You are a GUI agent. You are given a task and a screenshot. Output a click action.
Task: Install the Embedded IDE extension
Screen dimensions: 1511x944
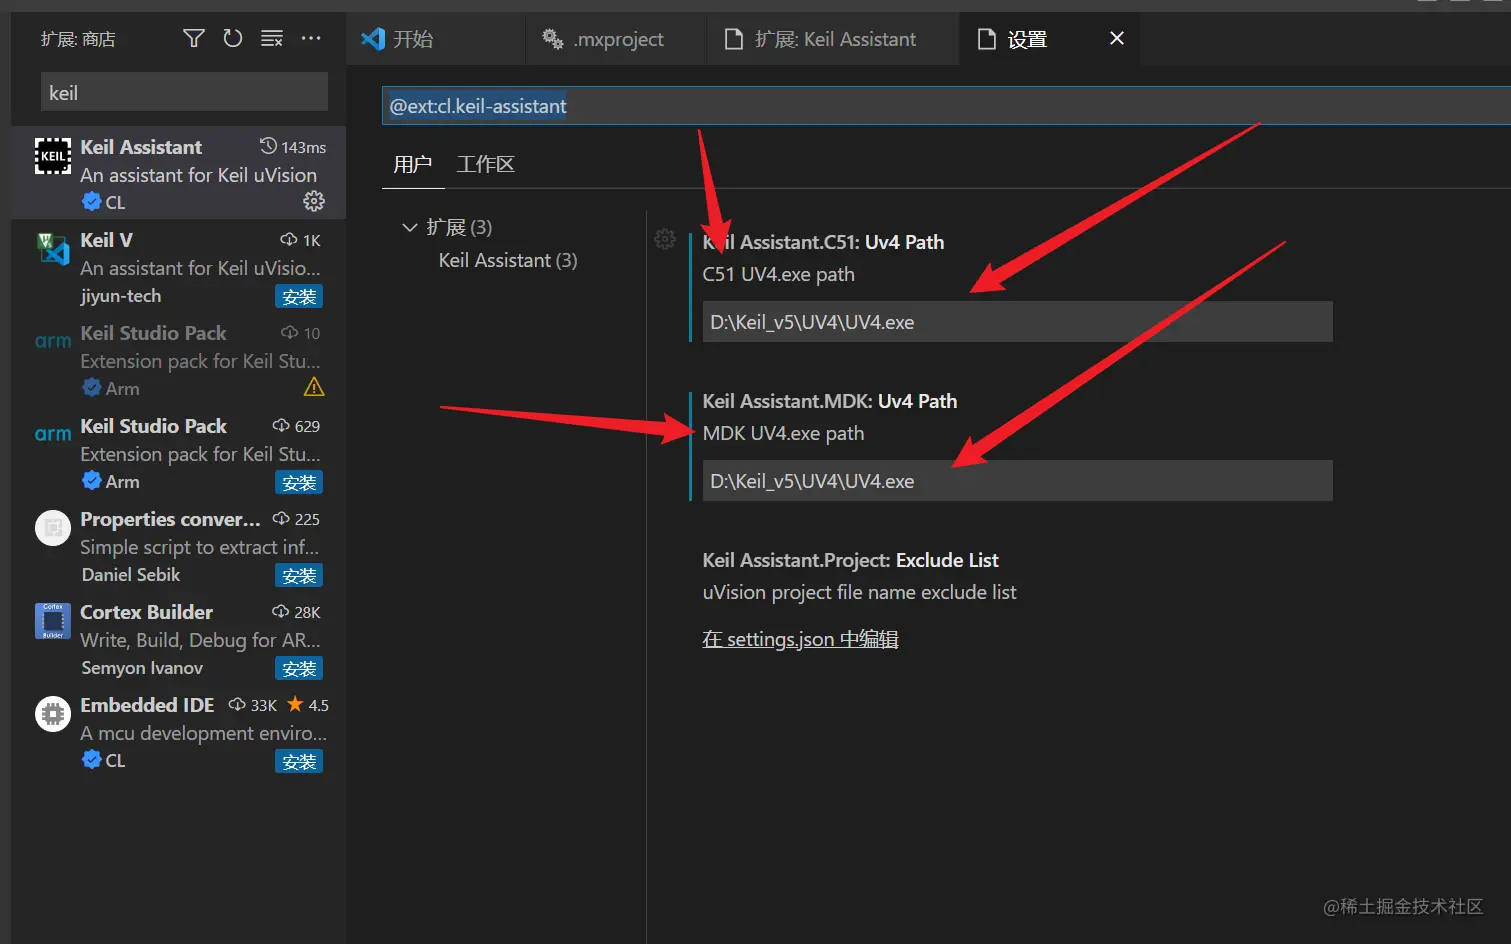coord(299,762)
